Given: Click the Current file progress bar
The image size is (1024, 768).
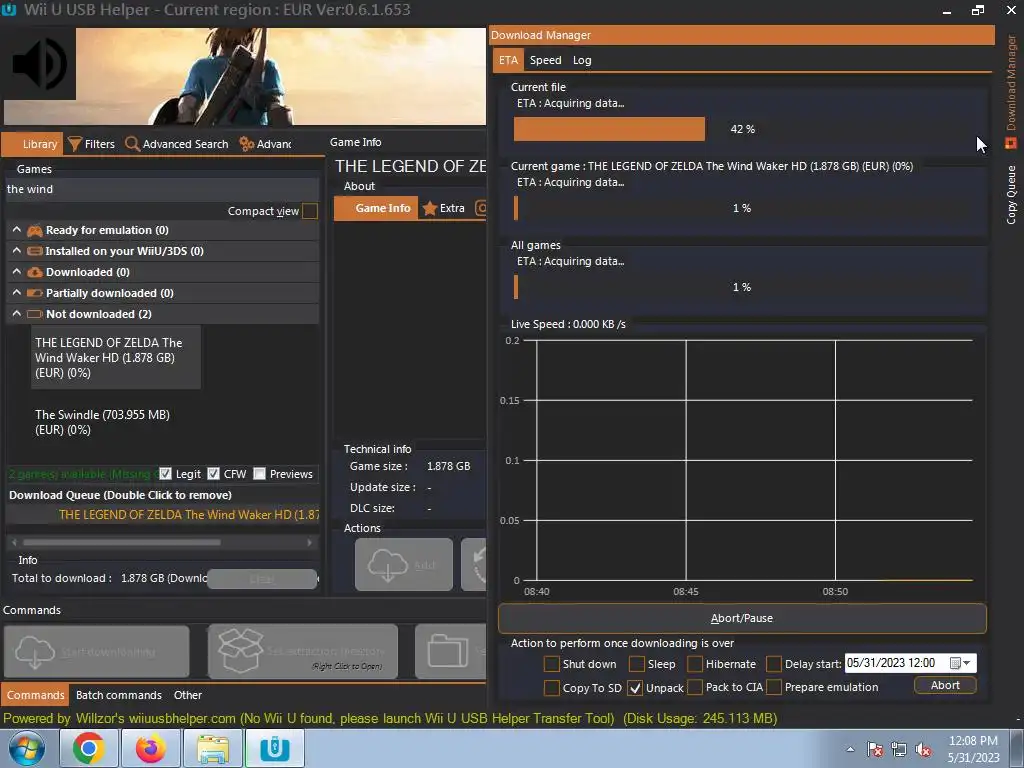Looking at the screenshot, I should [x=743, y=129].
